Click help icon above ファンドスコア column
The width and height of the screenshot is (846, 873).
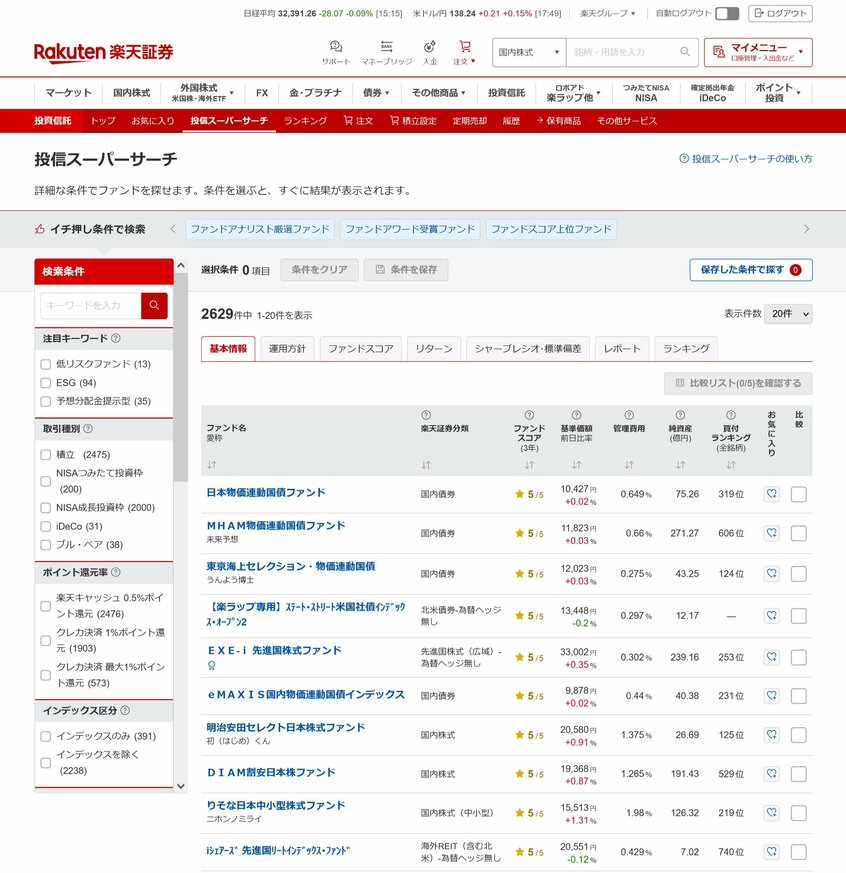point(529,415)
